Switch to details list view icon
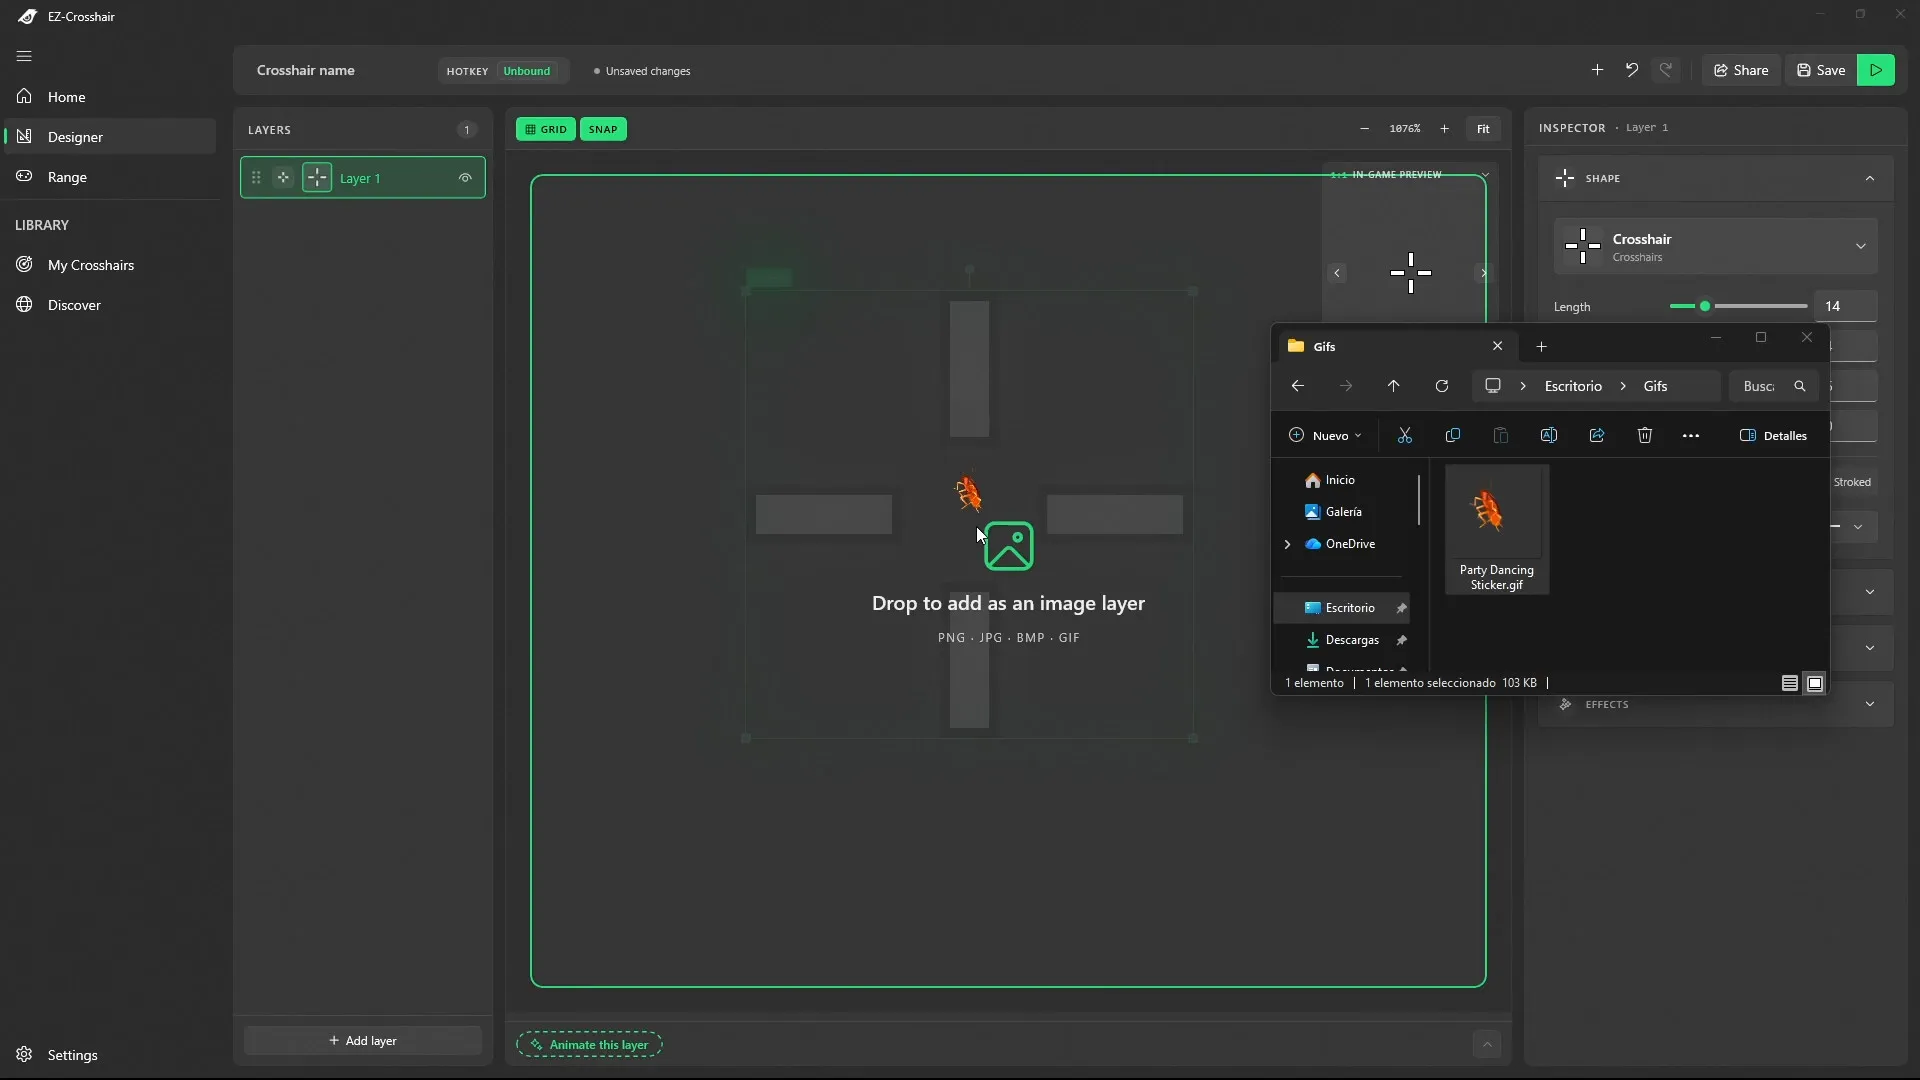Viewport: 1920px width, 1080px height. (x=1790, y=684)
